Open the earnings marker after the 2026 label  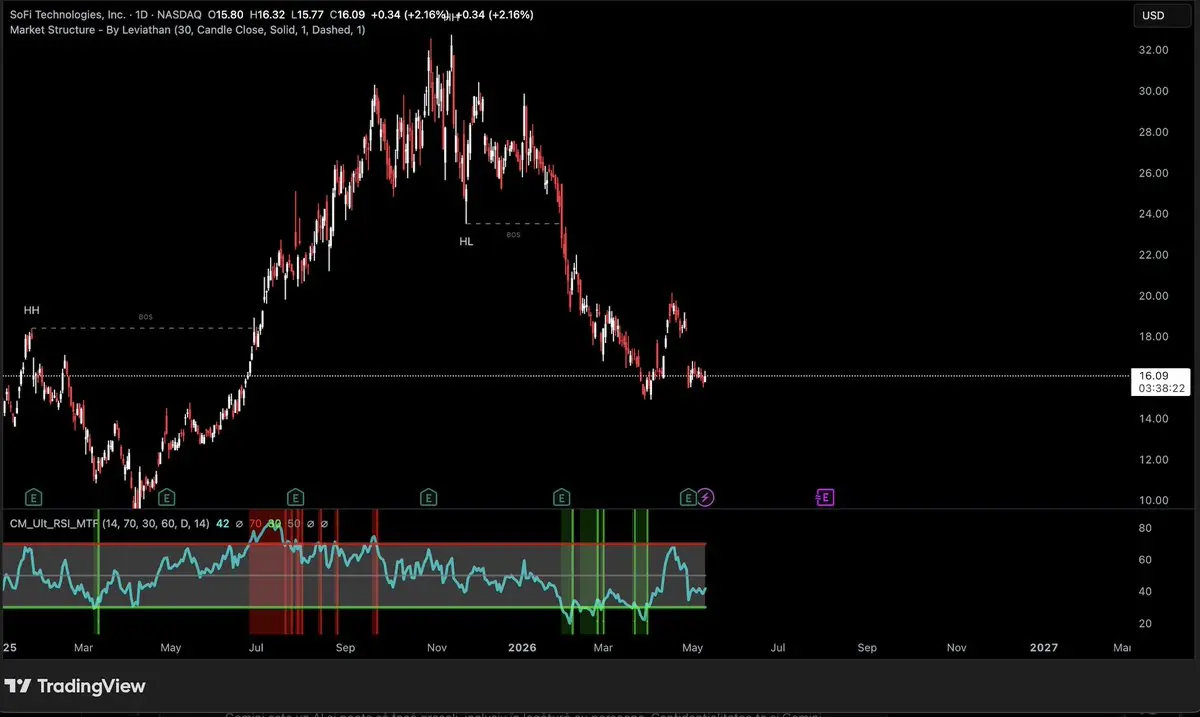(561, 496)
